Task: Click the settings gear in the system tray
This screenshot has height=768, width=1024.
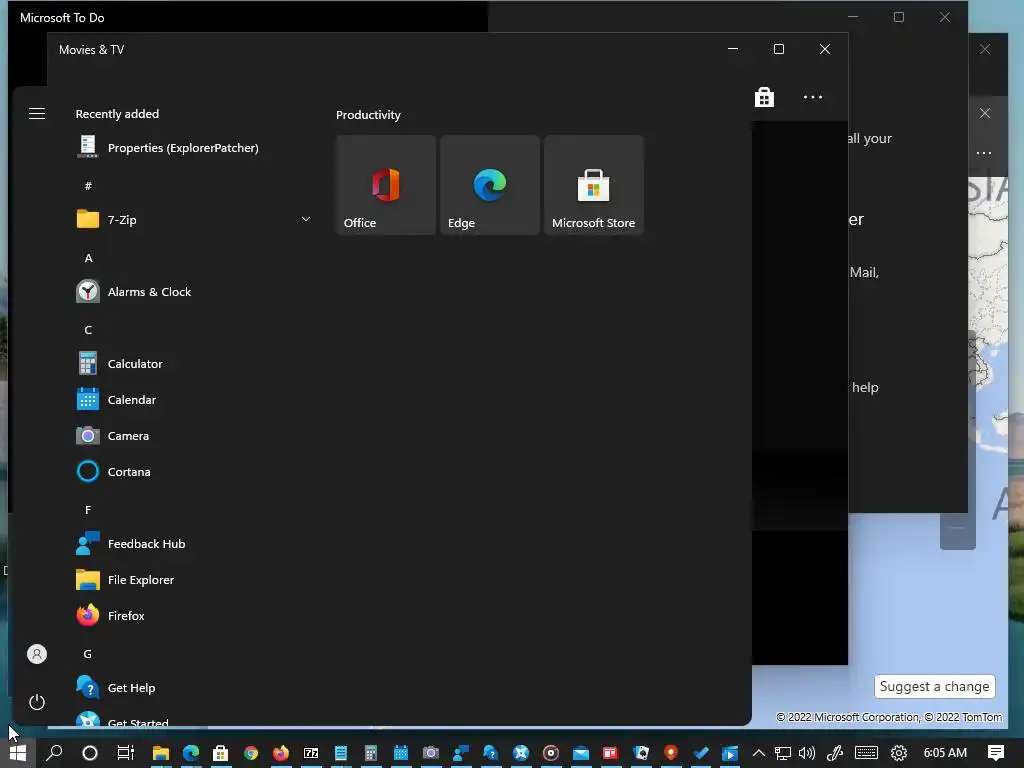Action: (x=899, y=753)
